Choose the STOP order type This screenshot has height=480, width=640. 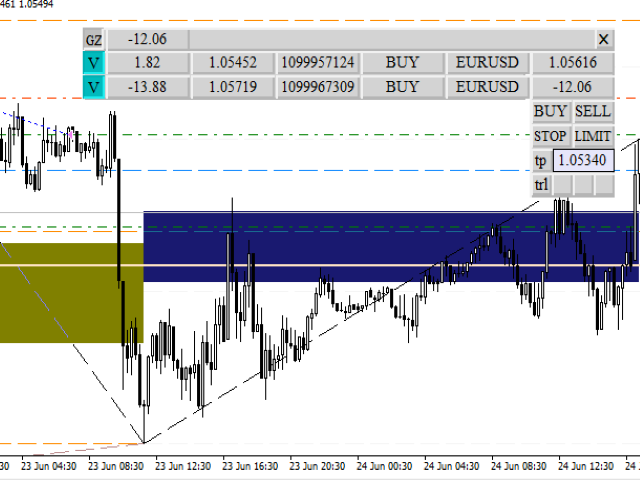point(551,136)
